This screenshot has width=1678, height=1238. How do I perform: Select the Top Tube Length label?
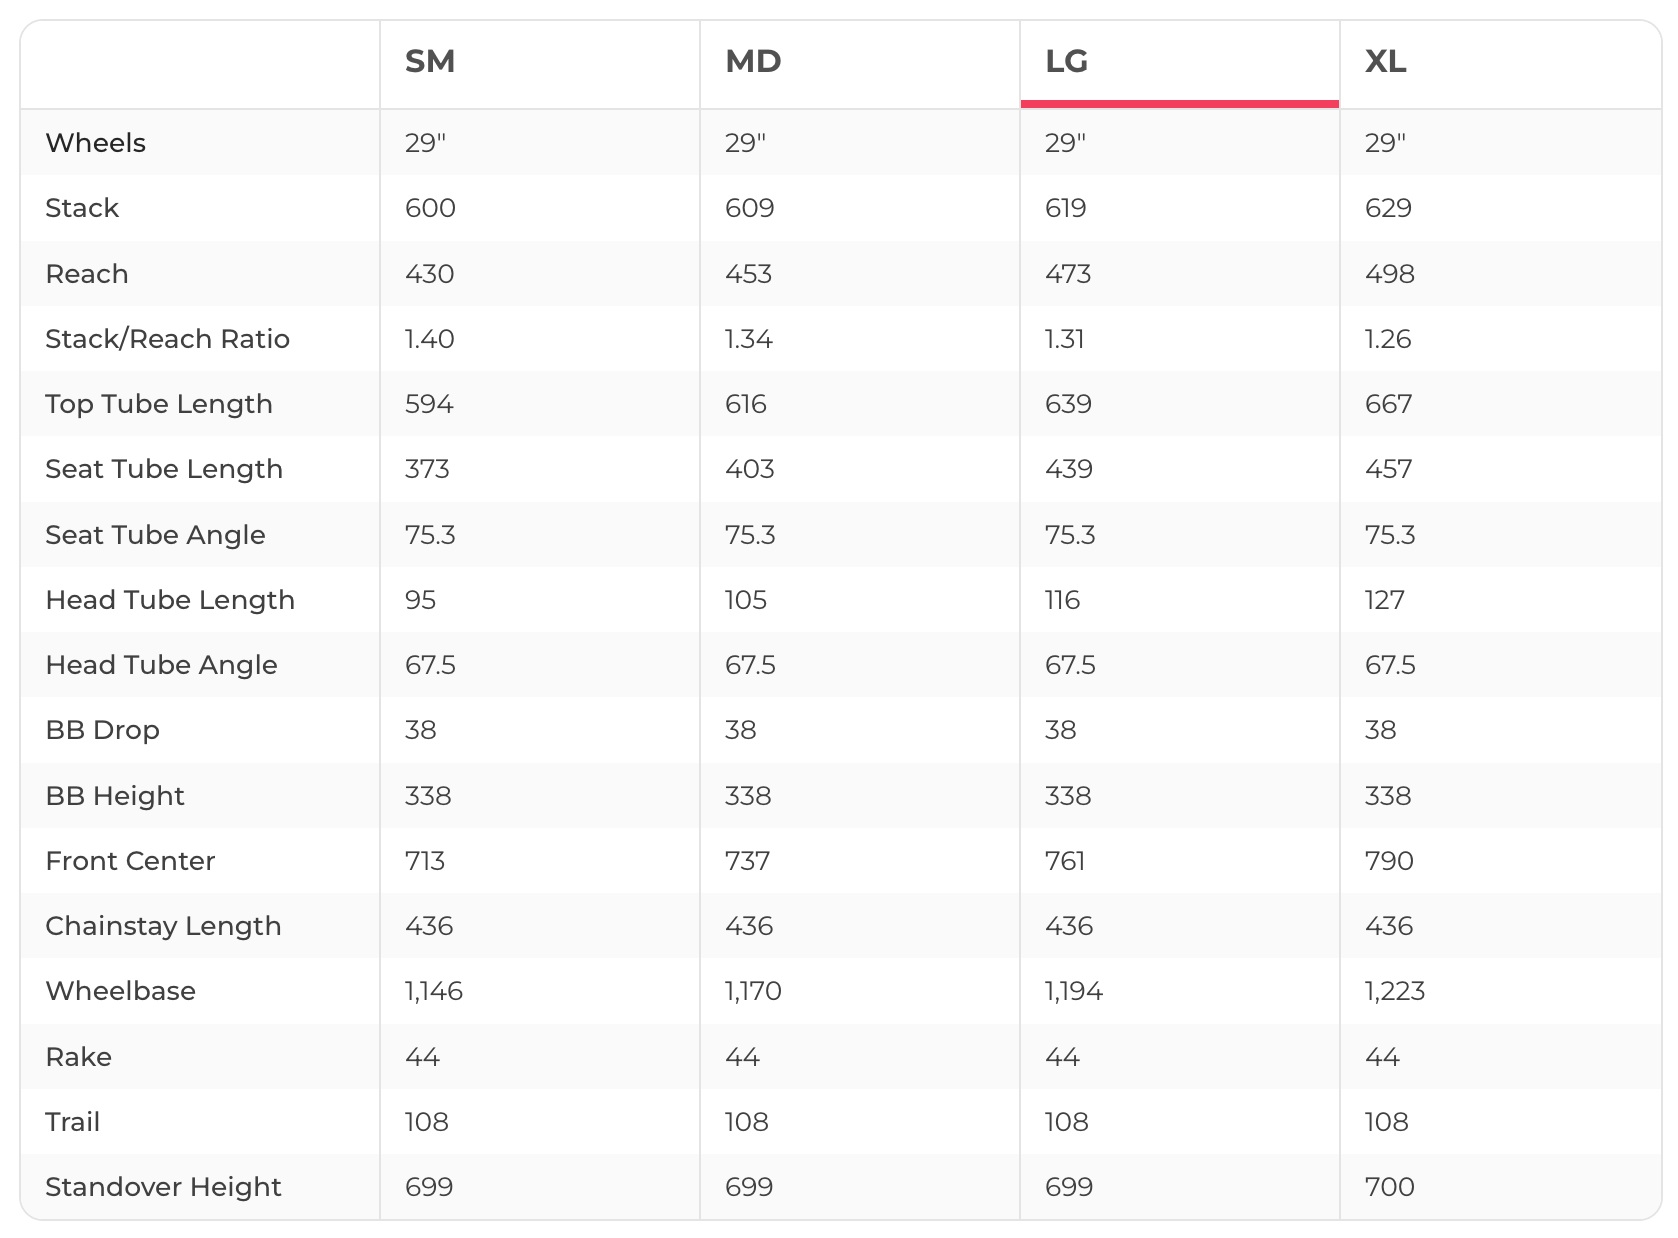tap(159, 404)
